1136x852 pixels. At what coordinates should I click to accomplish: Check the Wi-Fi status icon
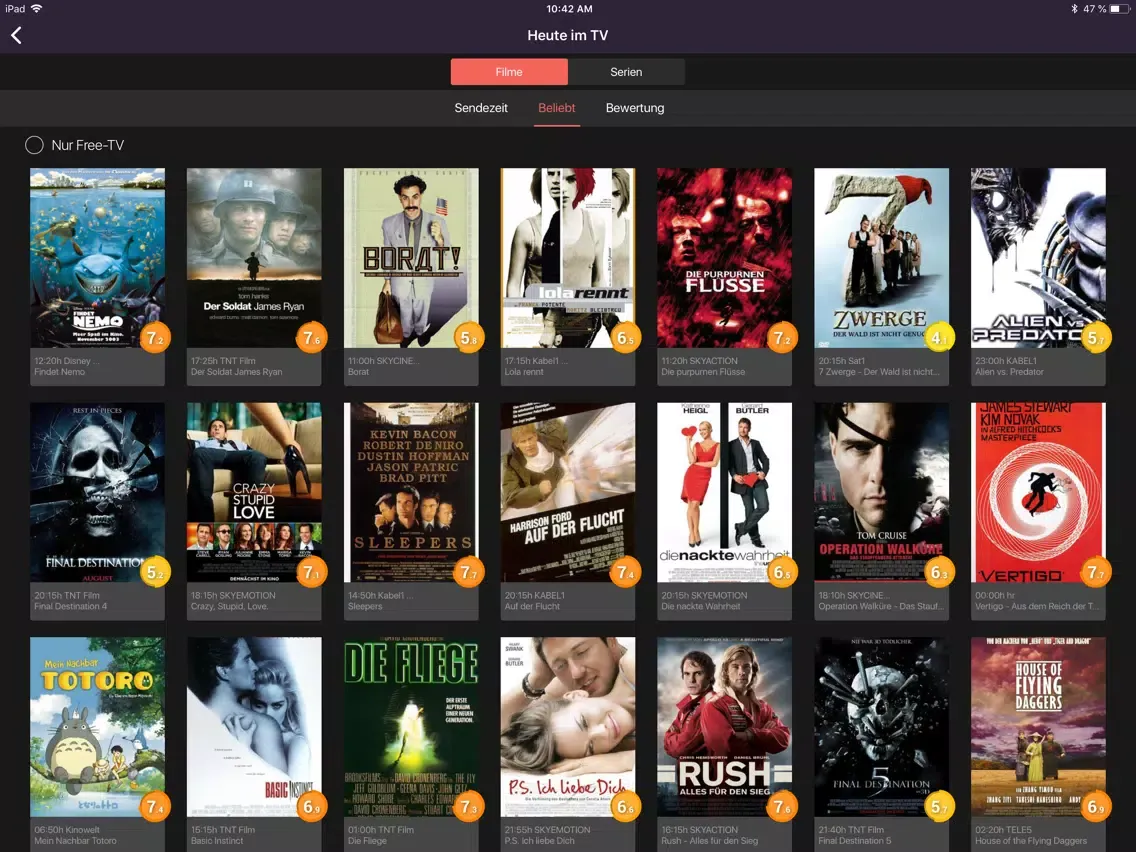pos(36,9)
